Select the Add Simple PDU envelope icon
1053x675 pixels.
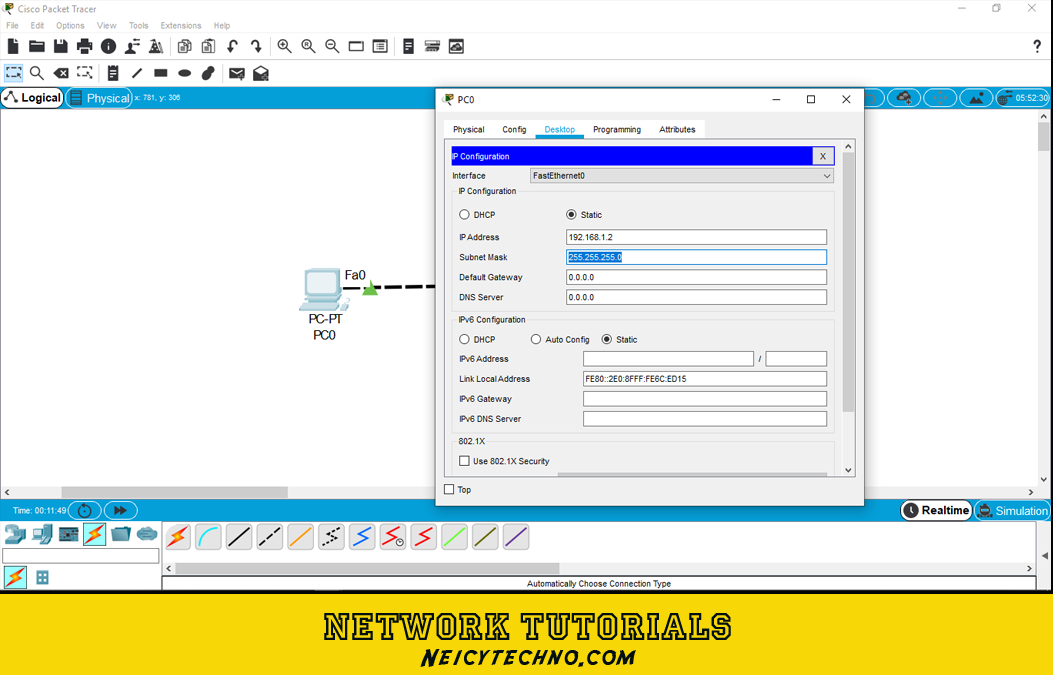tap(236, 73)
